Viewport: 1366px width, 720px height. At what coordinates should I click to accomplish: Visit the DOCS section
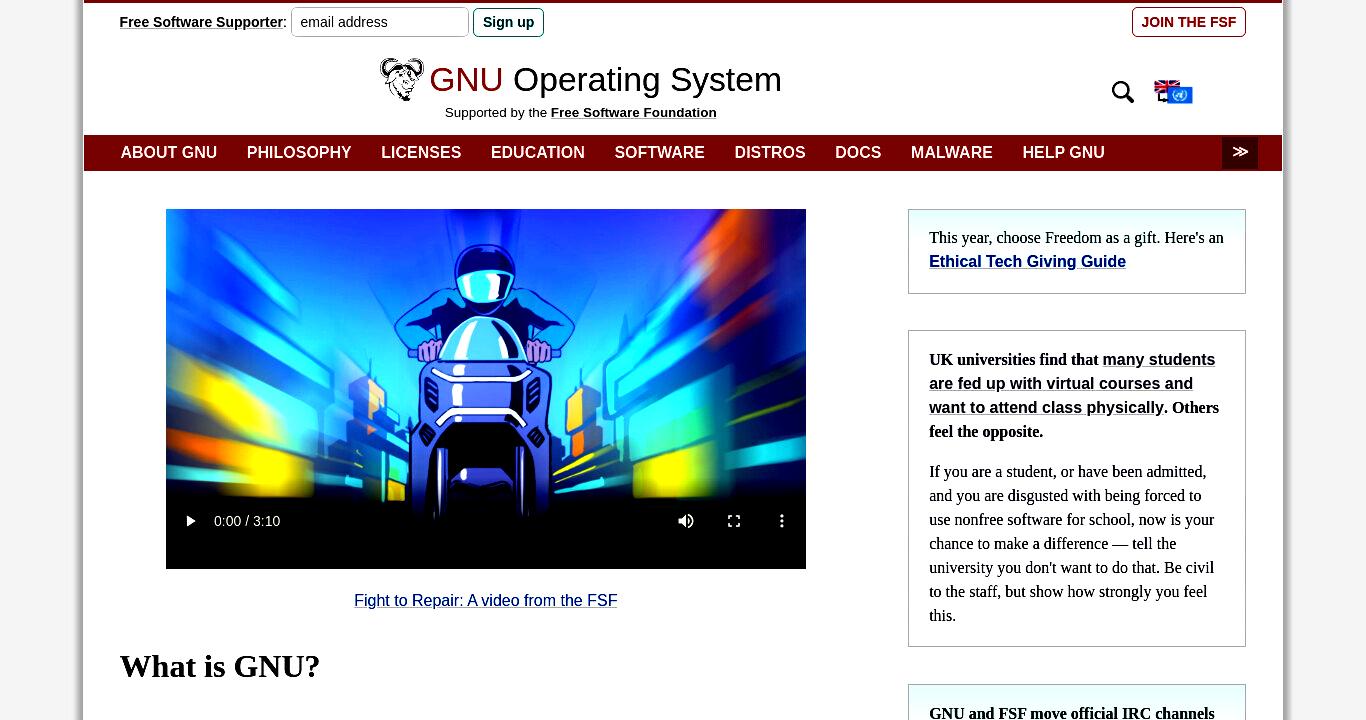coord(858,152)
